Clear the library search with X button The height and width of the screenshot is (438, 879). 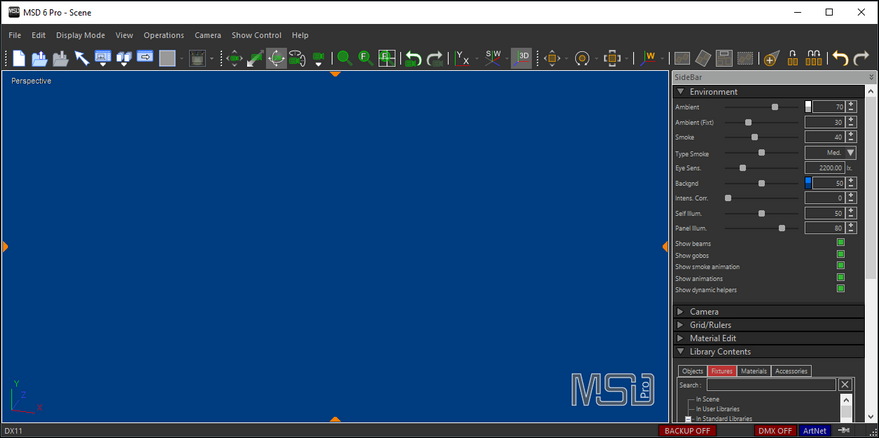[845, 385]
